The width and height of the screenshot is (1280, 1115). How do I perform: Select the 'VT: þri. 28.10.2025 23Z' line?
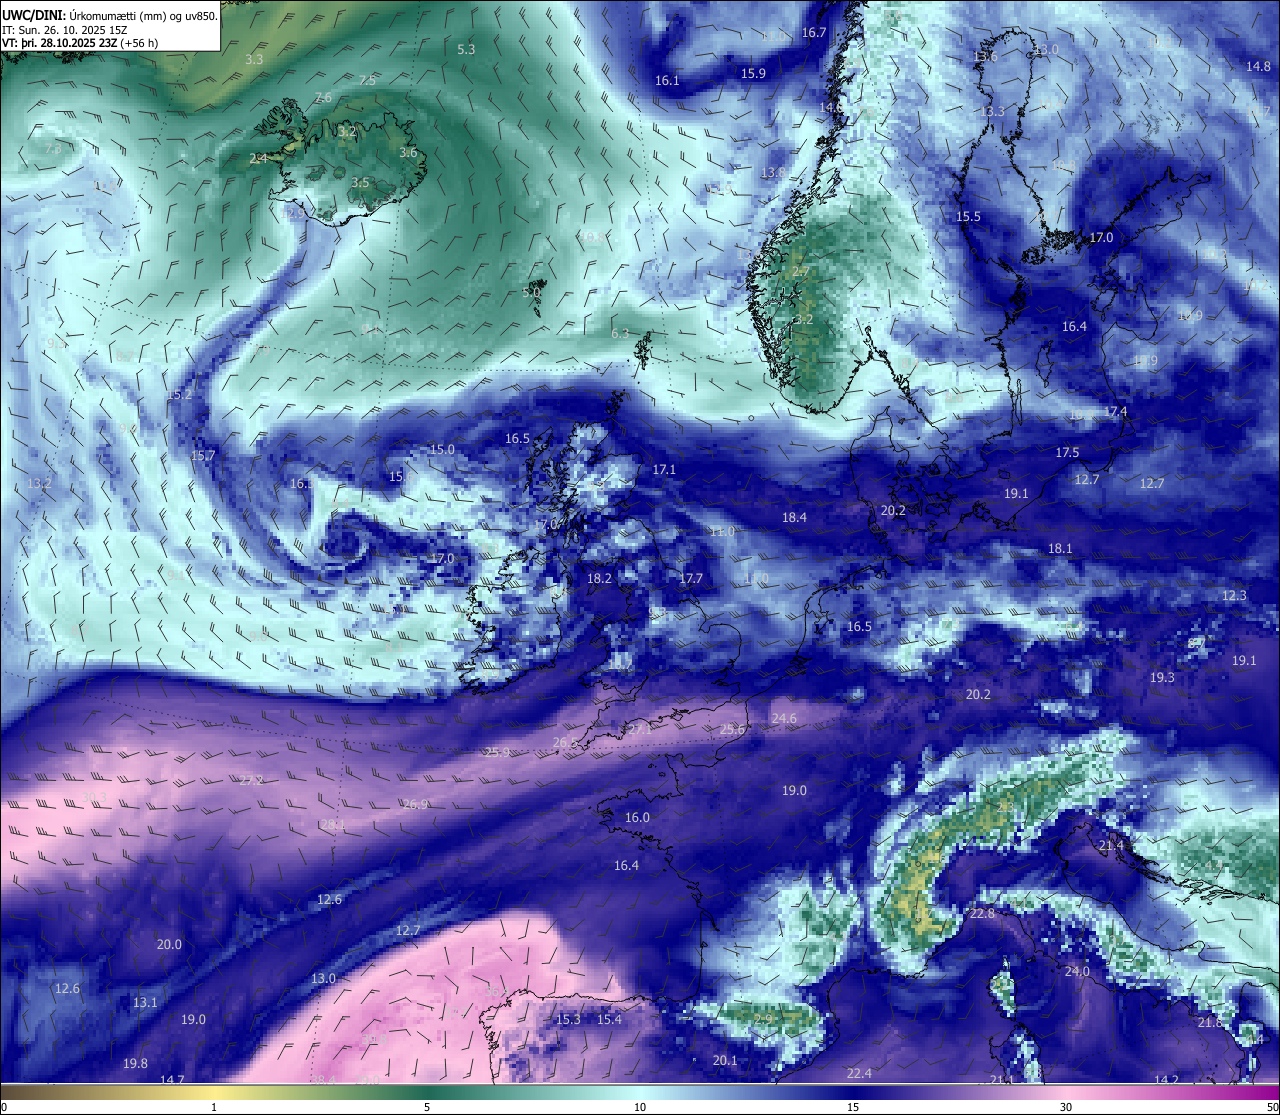click(59, 43)
